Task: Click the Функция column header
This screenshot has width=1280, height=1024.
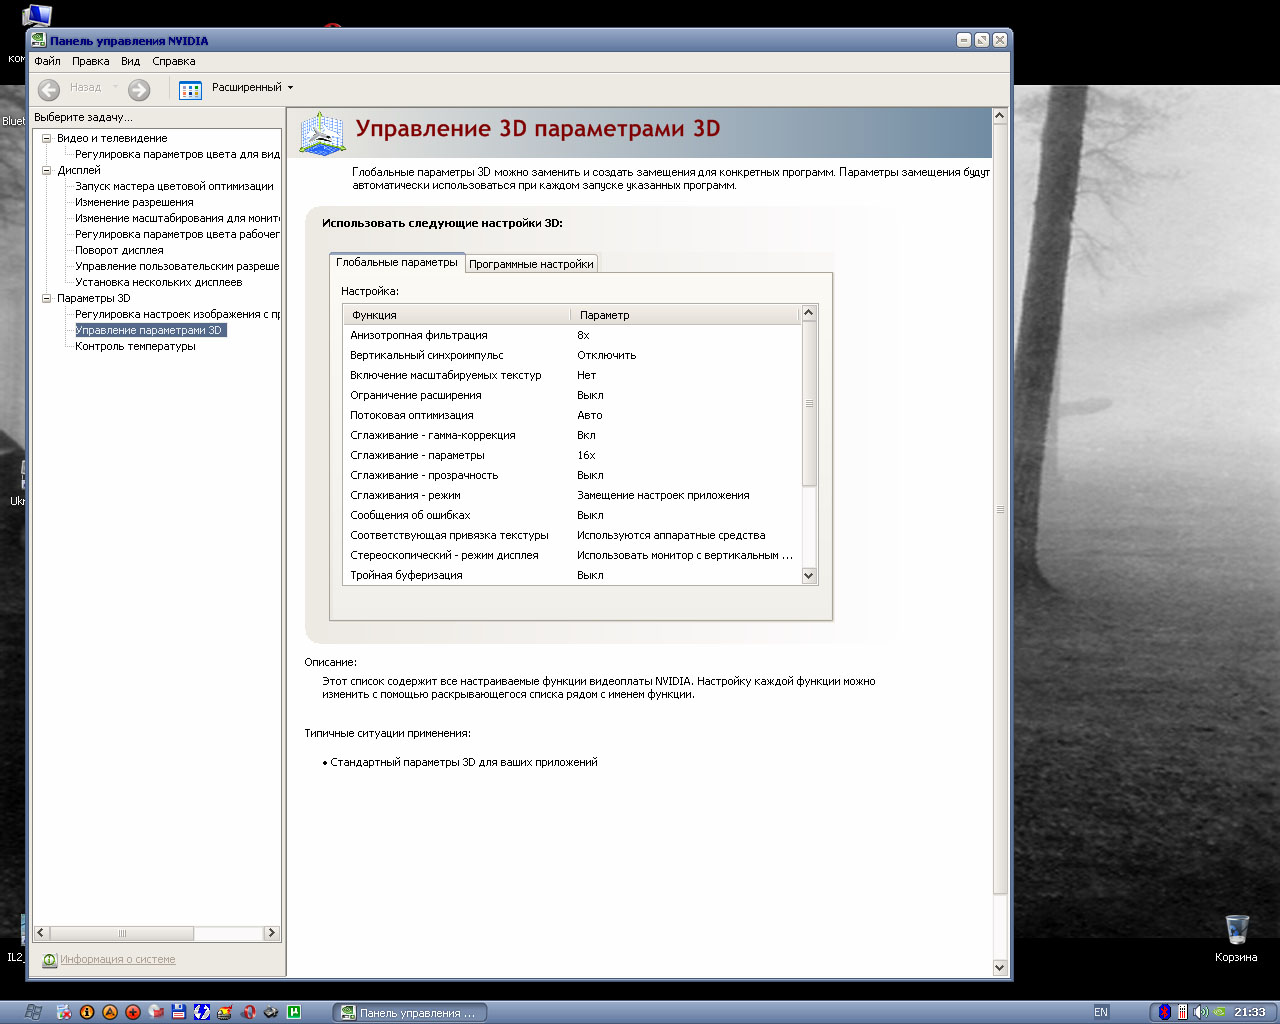Action: (x=457, y=315)
